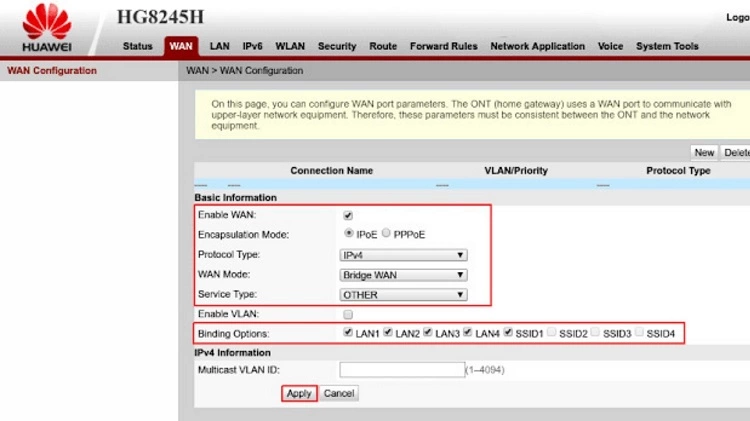Open the System Tools tab
The width and height of the screenshot is (750, 421).
[x=667, y=46]
